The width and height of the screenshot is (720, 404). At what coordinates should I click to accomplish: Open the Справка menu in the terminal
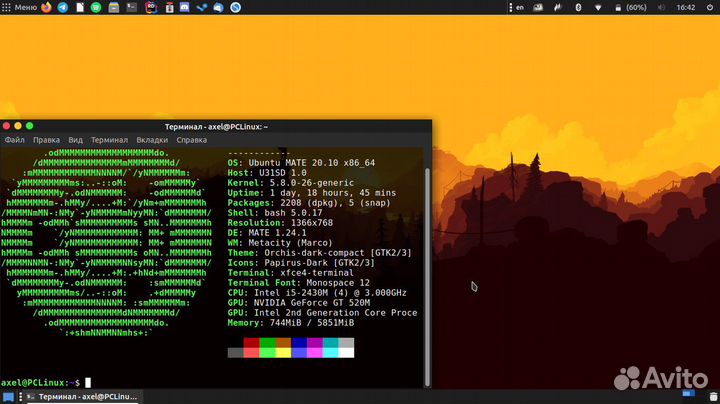192,140
